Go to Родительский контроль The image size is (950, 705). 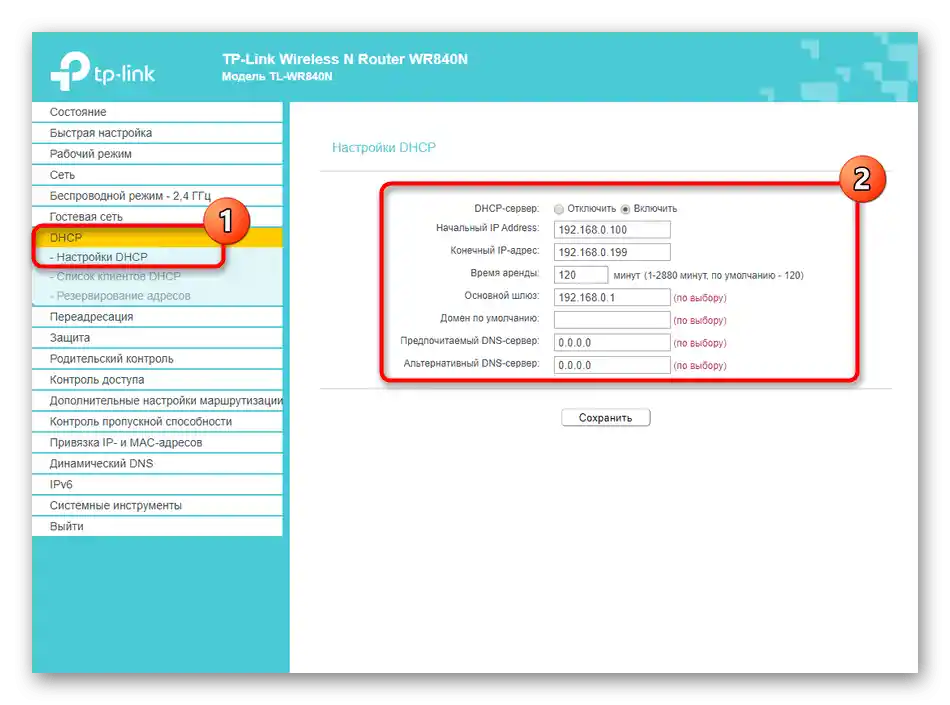click(158, 359)
